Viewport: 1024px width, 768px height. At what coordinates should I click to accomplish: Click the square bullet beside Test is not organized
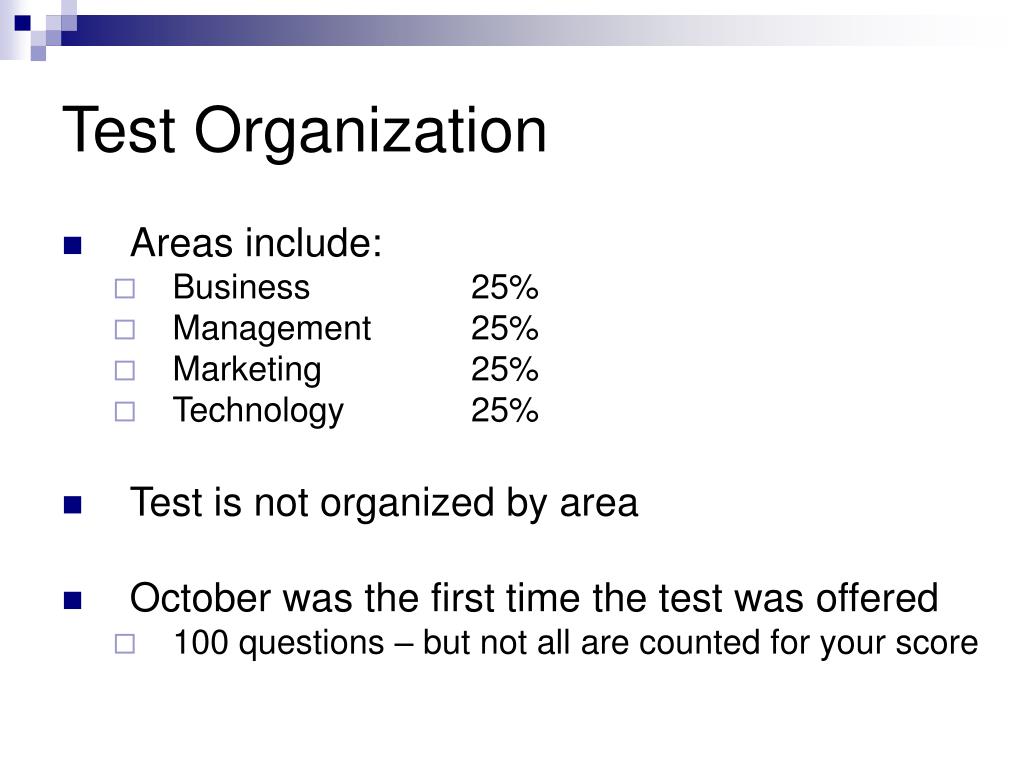click(72, 505)
